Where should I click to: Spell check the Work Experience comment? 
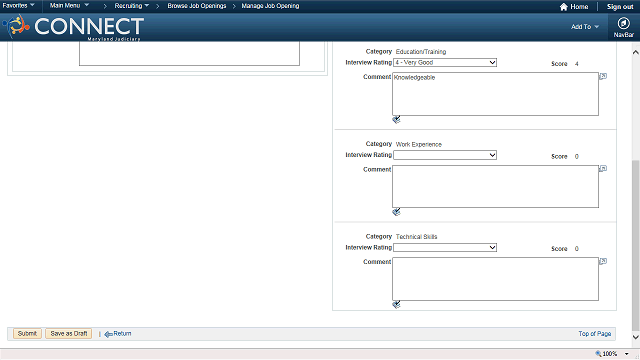click(x=396, y=212)
